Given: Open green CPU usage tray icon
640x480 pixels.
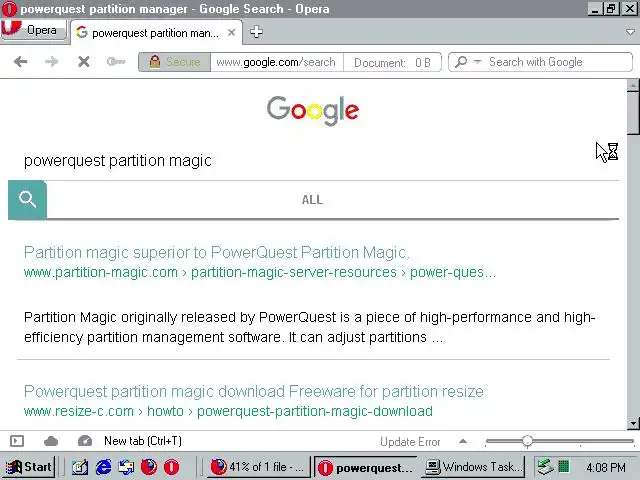Looking at the screenshot, I should 564,466.
